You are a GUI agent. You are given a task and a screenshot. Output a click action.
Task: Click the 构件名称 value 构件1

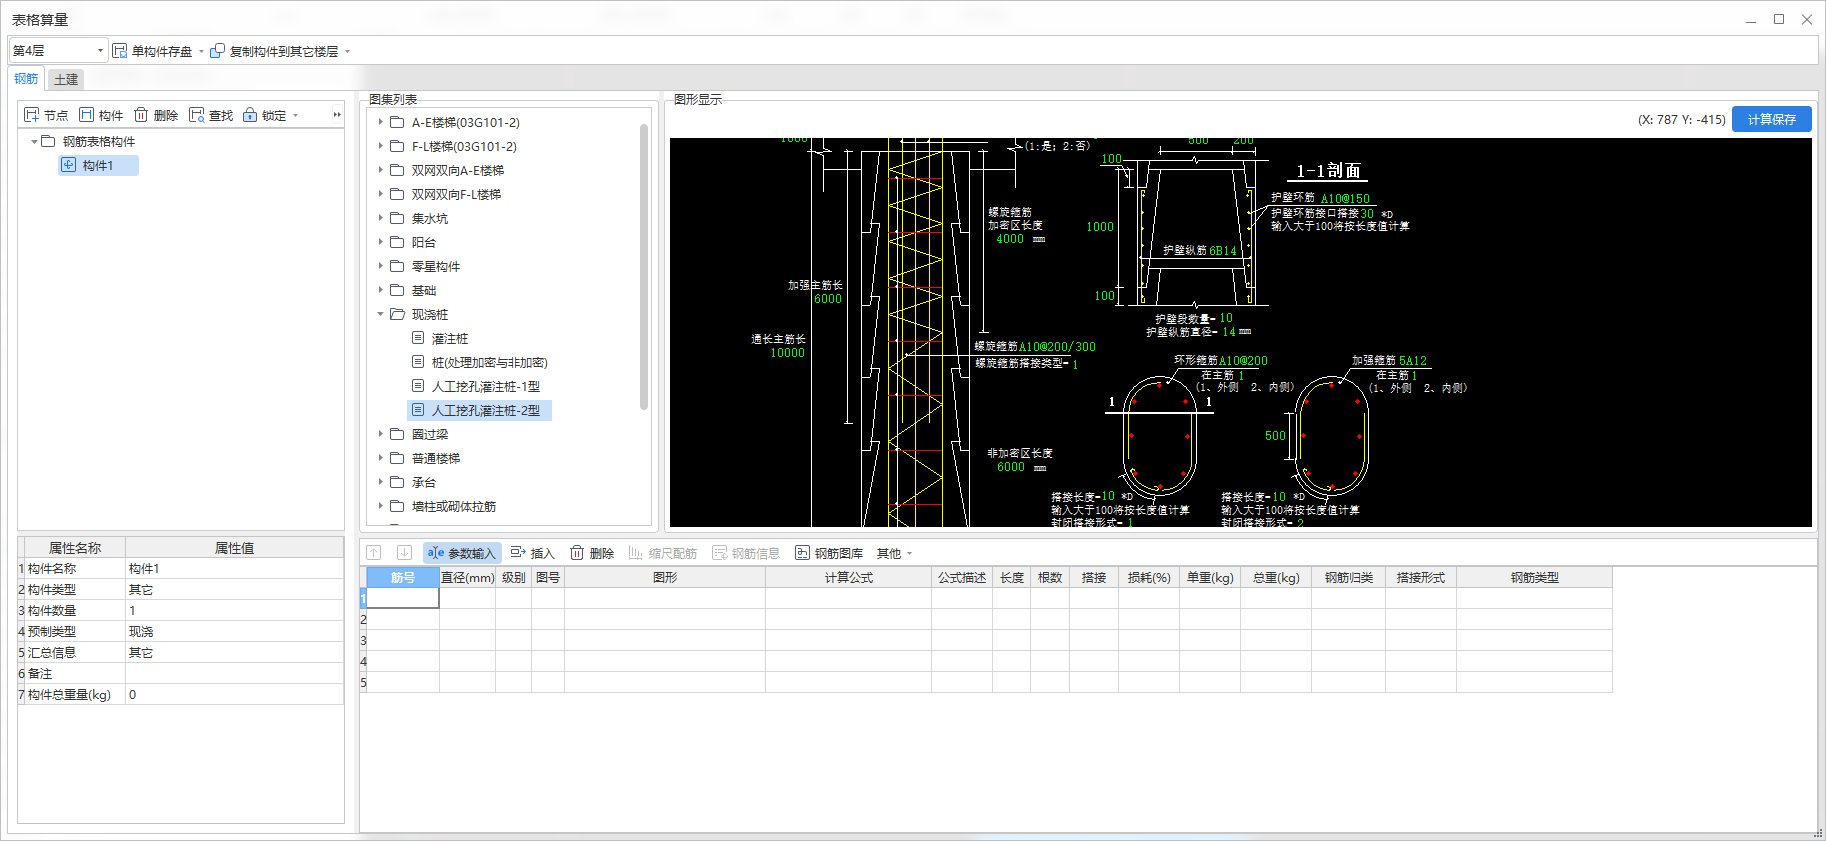(234, 568)
